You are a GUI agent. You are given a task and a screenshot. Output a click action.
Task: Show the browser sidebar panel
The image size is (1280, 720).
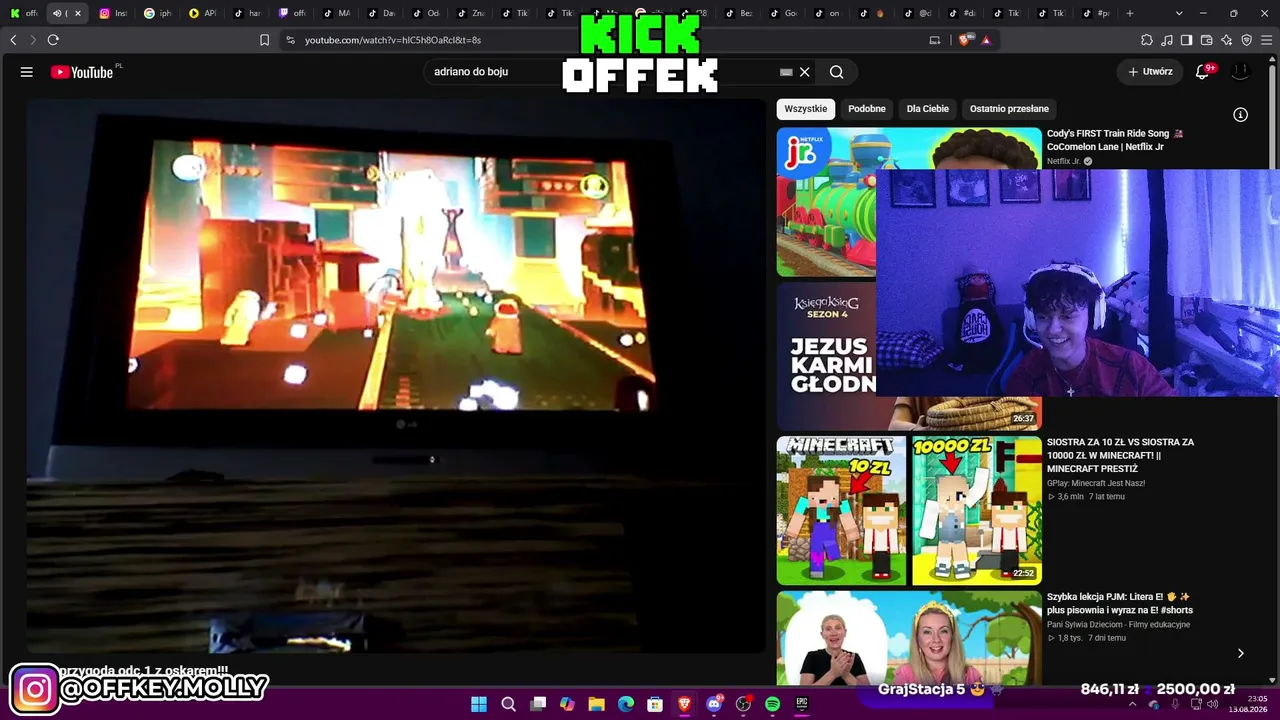tap(1187, 40)
